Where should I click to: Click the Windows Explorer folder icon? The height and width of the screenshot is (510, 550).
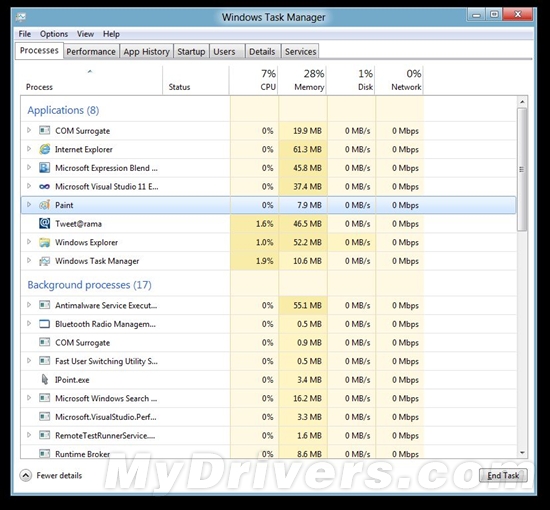pos(45,242)
